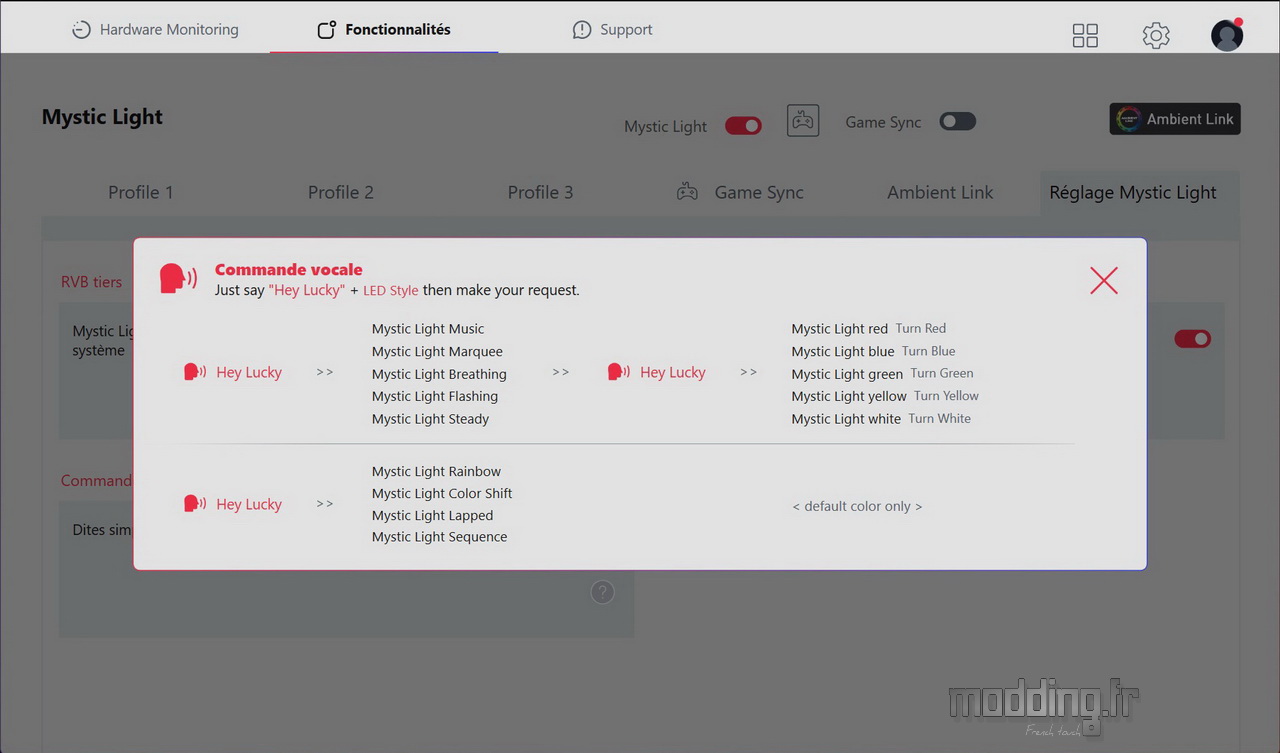Open the Support tab
The height and width of the screenshot is (753, 1280).
(612, 30)
